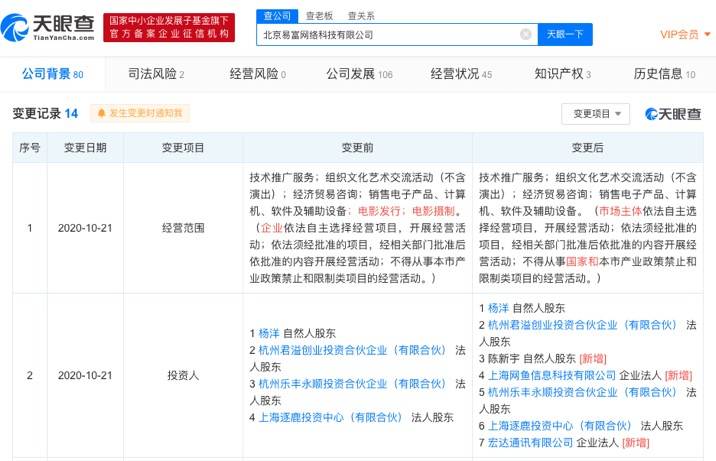Open 杨洋 link in the 变更后 column
Image resolution: width=716 pixels, height=461 pixels.
(x=498, y=309)
